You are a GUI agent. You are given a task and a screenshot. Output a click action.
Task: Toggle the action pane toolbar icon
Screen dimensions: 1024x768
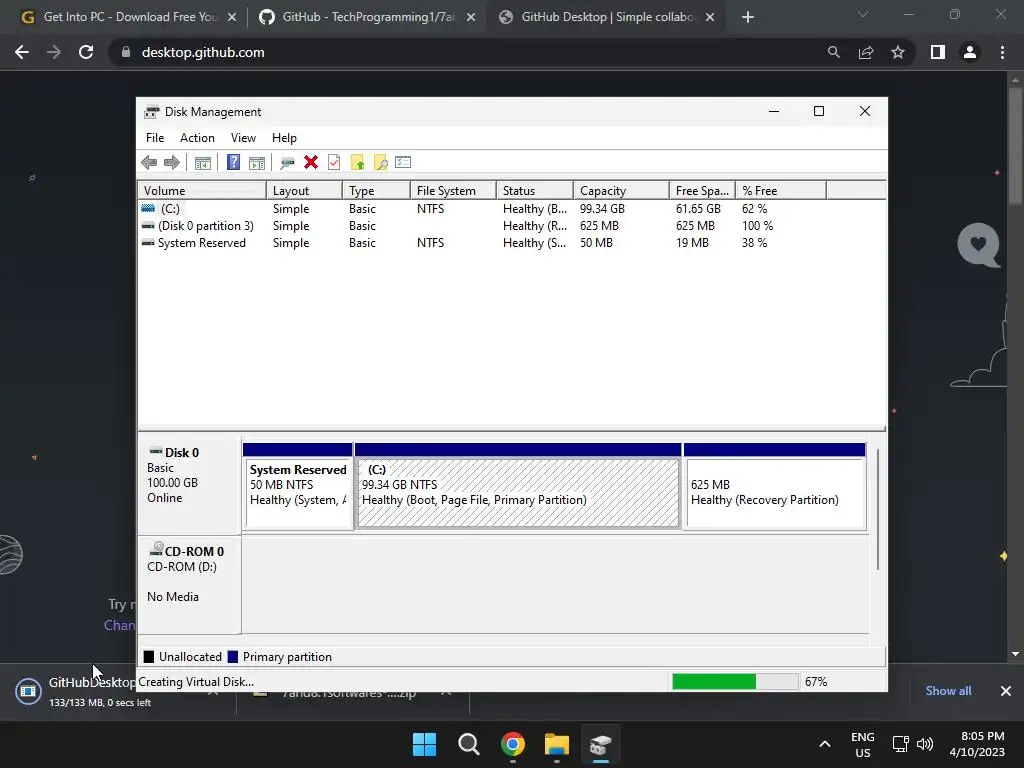(257, 163)
